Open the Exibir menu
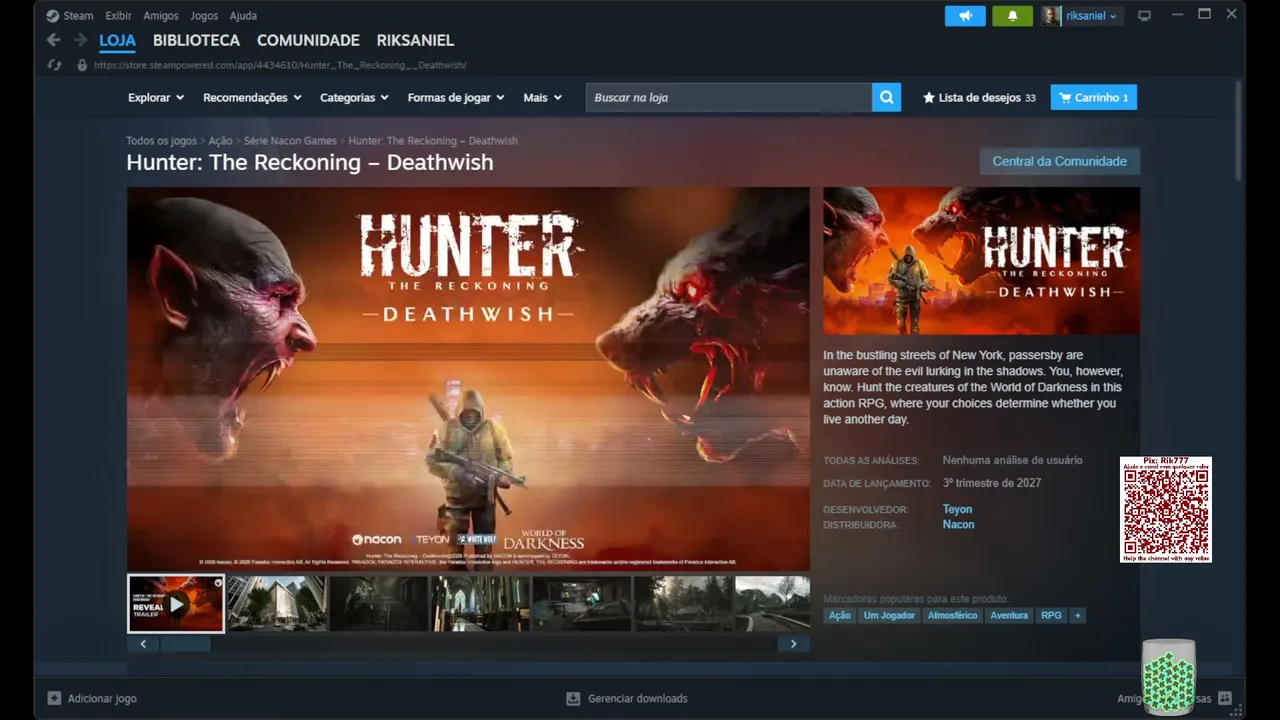The width and height of the screenshot is (1280, 720). click(x=118, y=16)
